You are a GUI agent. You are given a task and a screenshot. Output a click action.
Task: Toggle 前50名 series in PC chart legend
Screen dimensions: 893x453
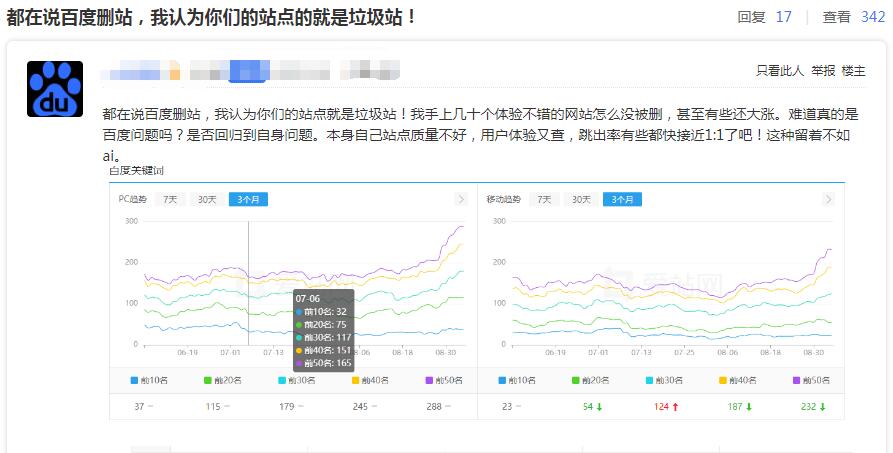pos(444,380)
